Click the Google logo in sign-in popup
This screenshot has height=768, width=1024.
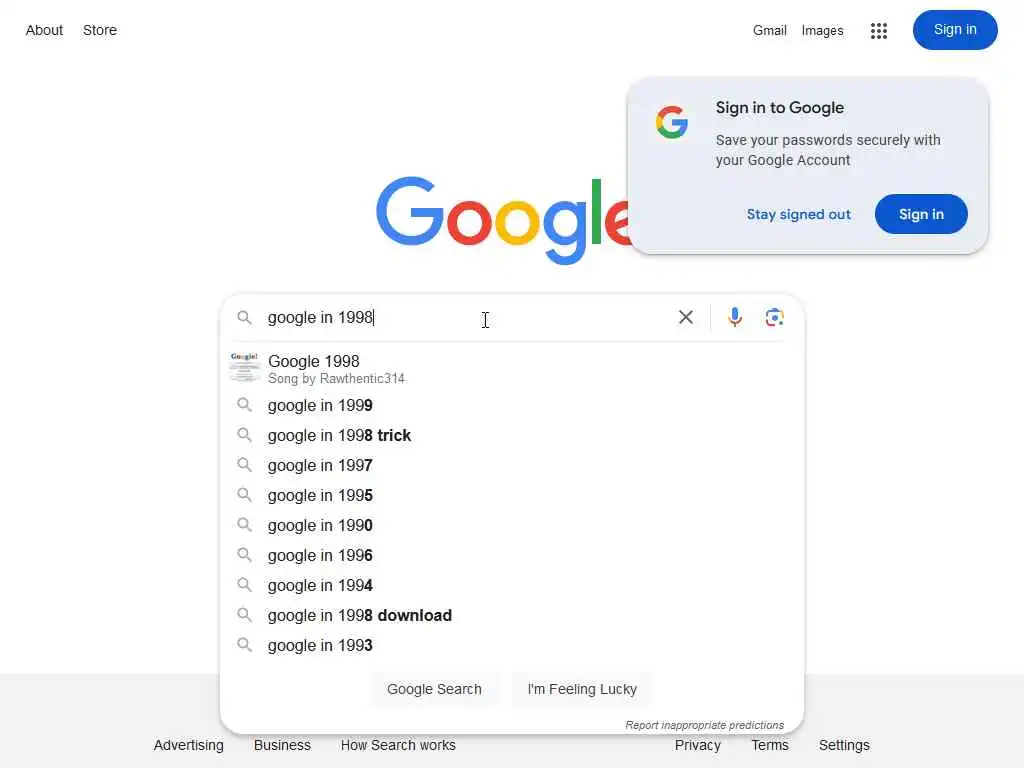(x=672, y=123)
